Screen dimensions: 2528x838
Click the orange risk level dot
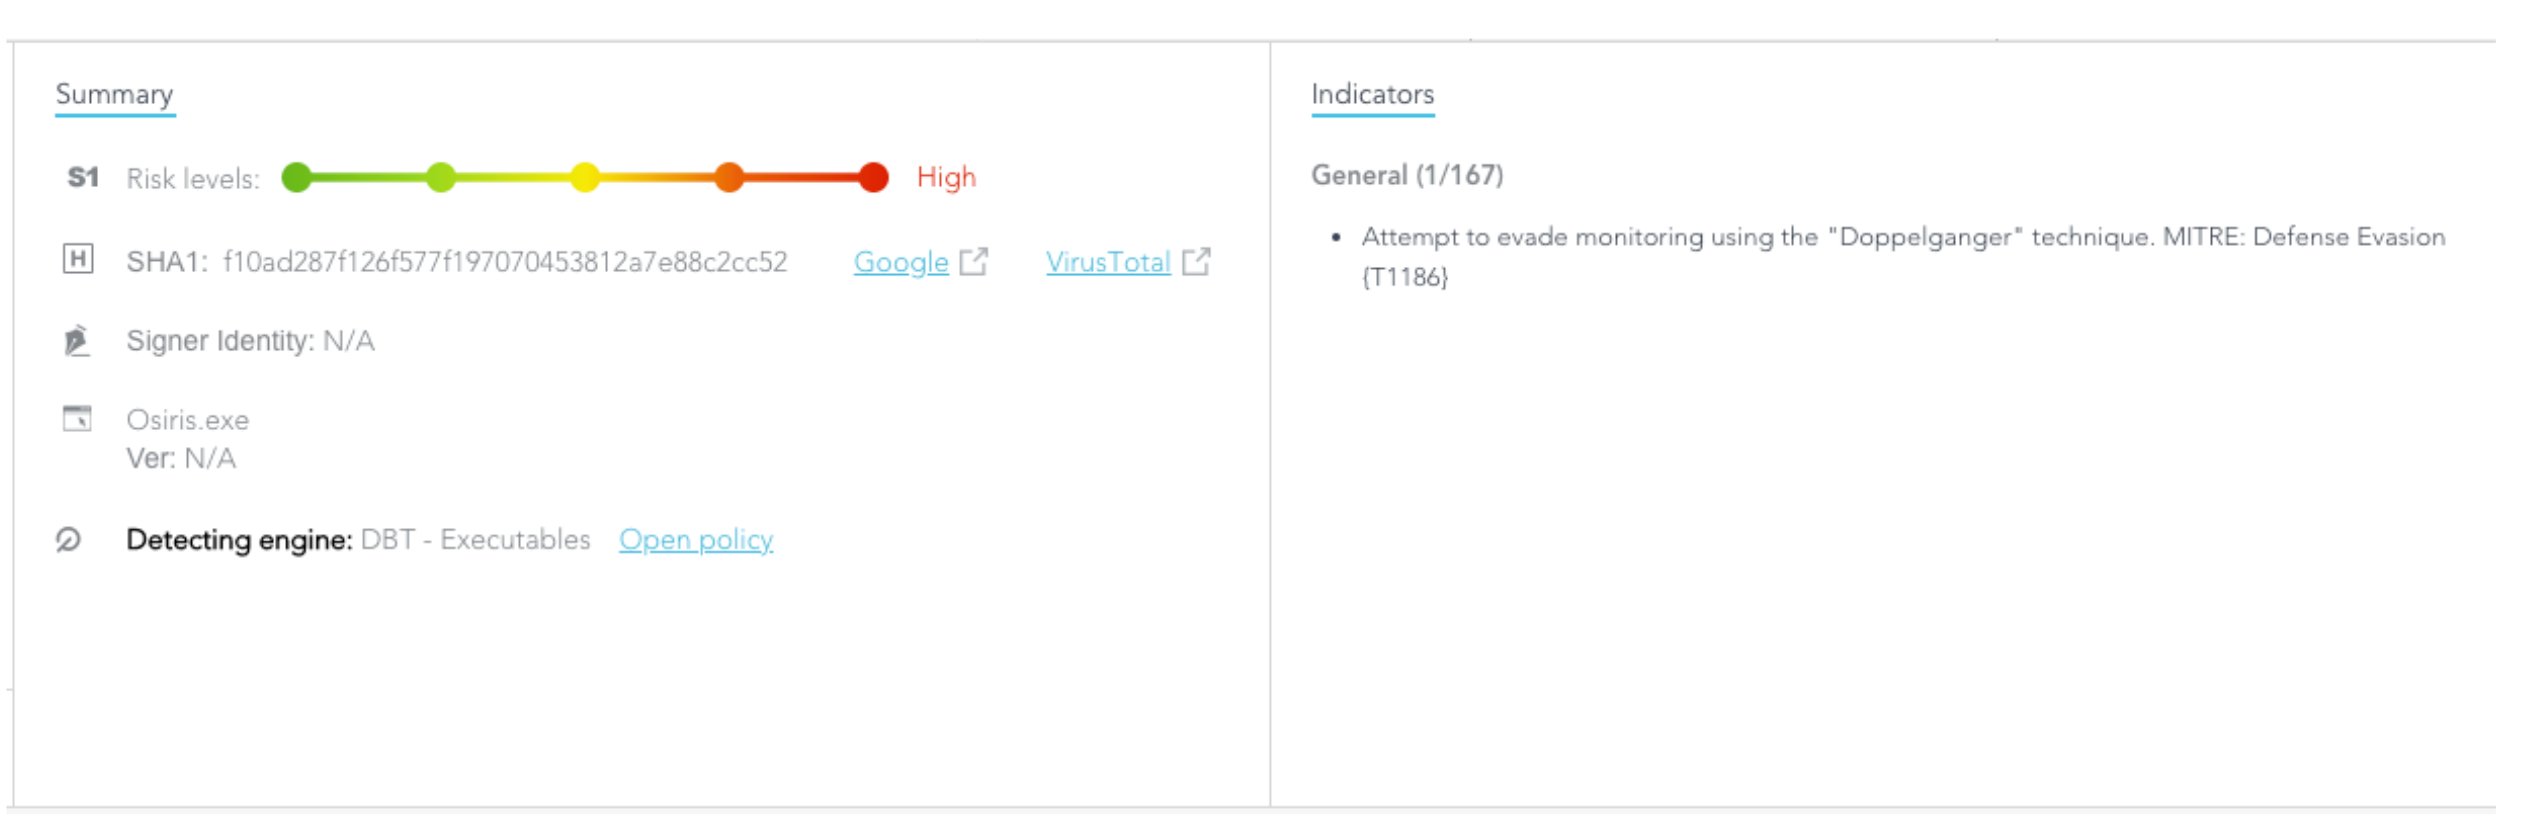click(729, 178)
